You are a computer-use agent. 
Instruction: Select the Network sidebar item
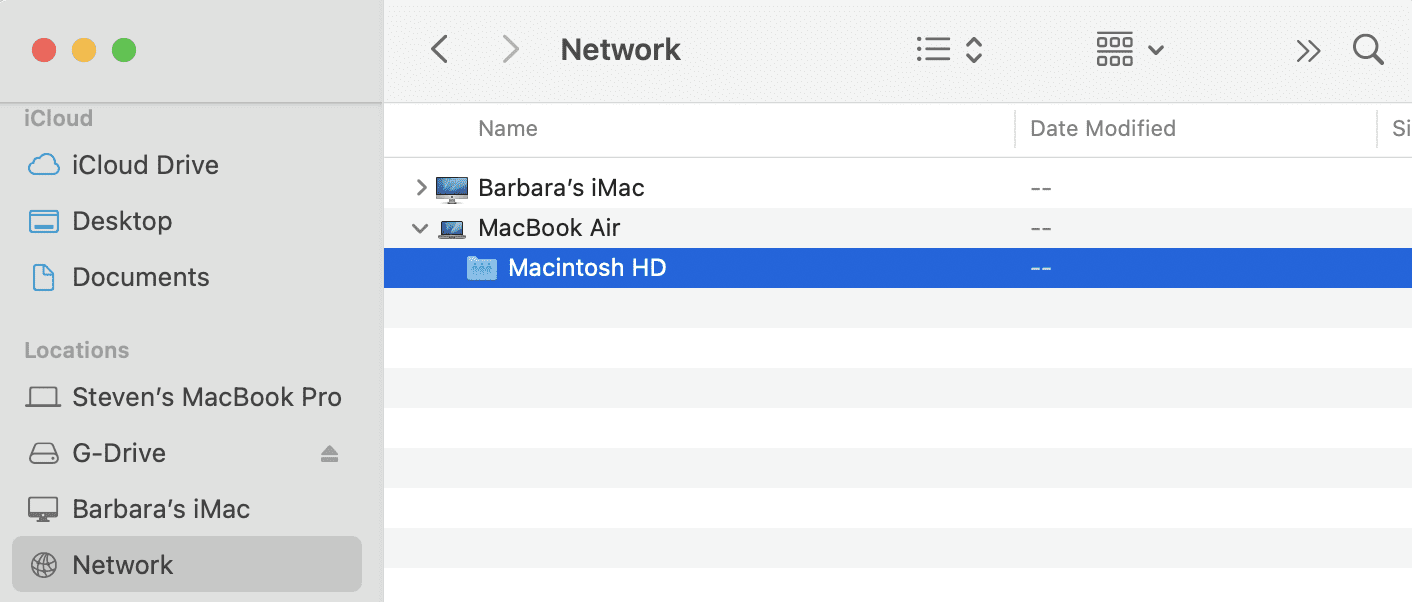coord(122,565)
